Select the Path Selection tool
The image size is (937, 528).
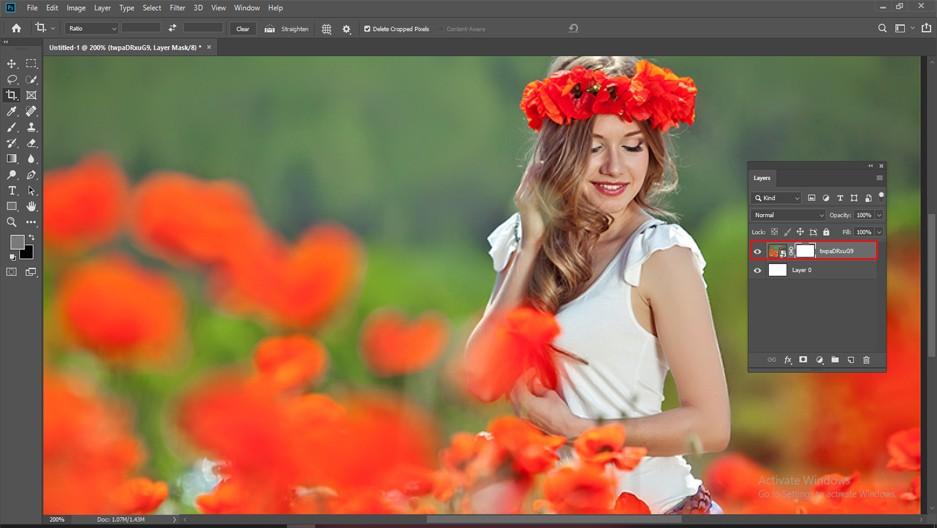[x=31, y=191]
